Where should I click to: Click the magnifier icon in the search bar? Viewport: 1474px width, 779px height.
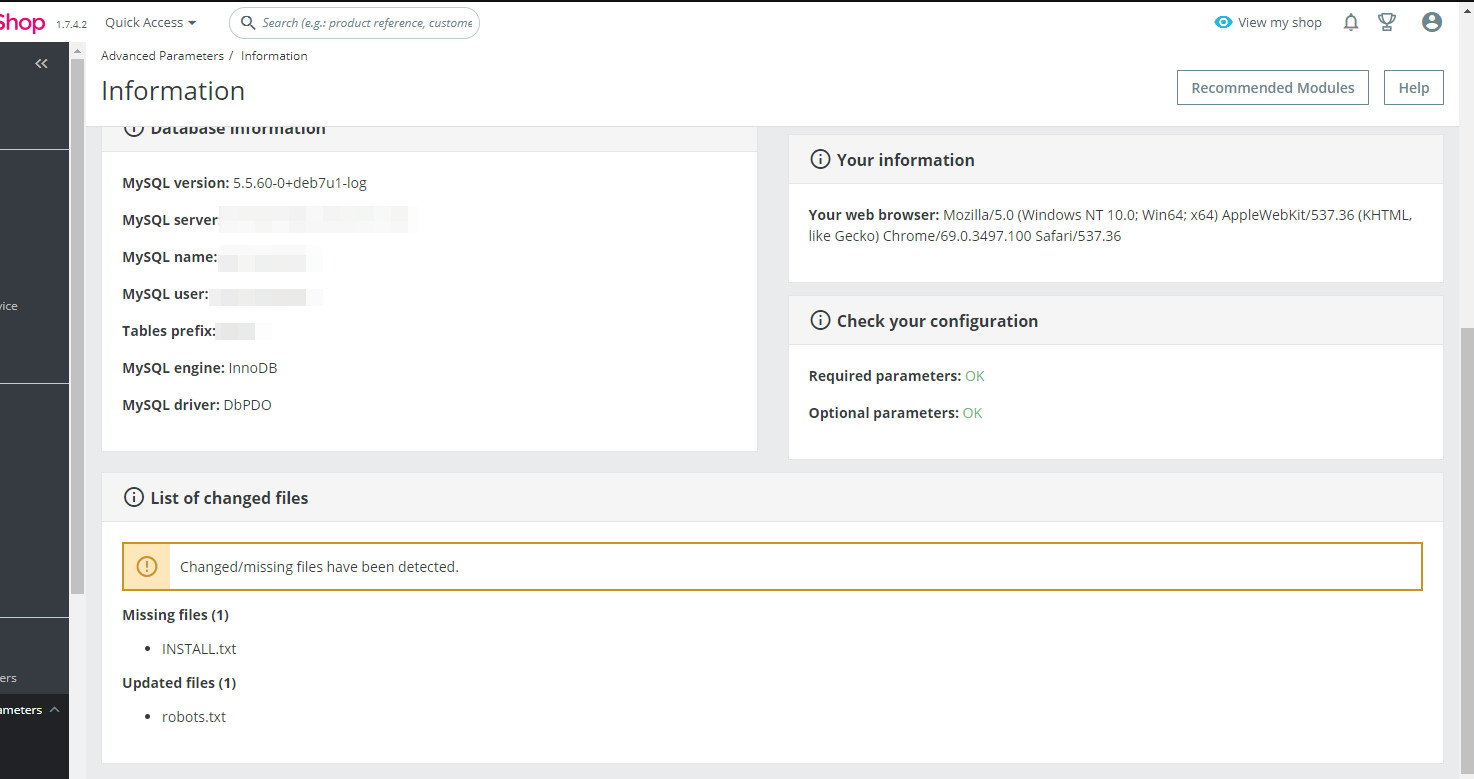(x=248, y=22)
